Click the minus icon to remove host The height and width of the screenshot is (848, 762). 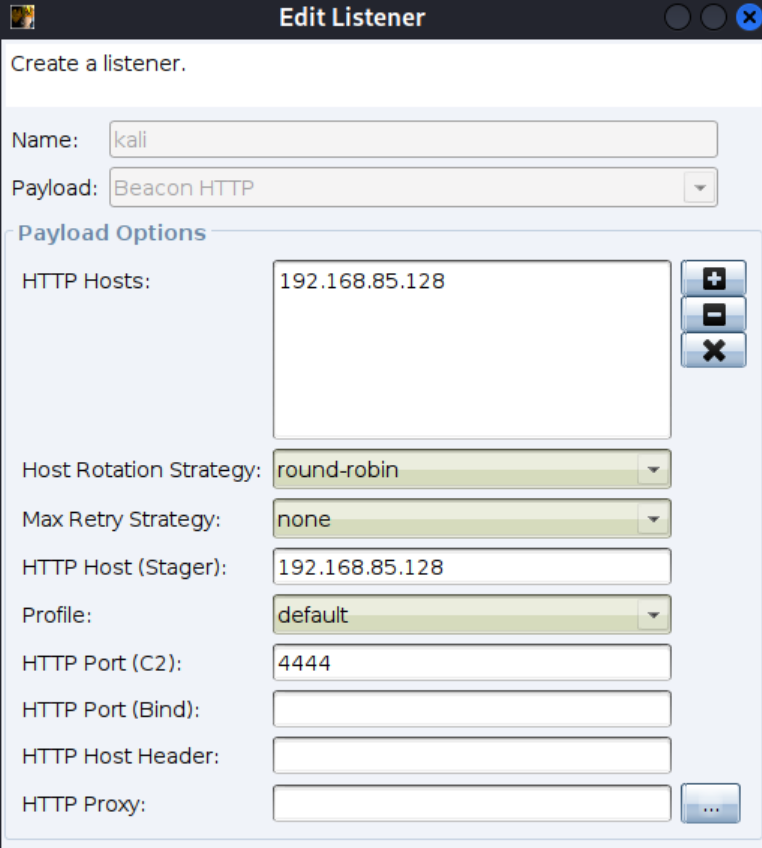[x=713, y=314]
